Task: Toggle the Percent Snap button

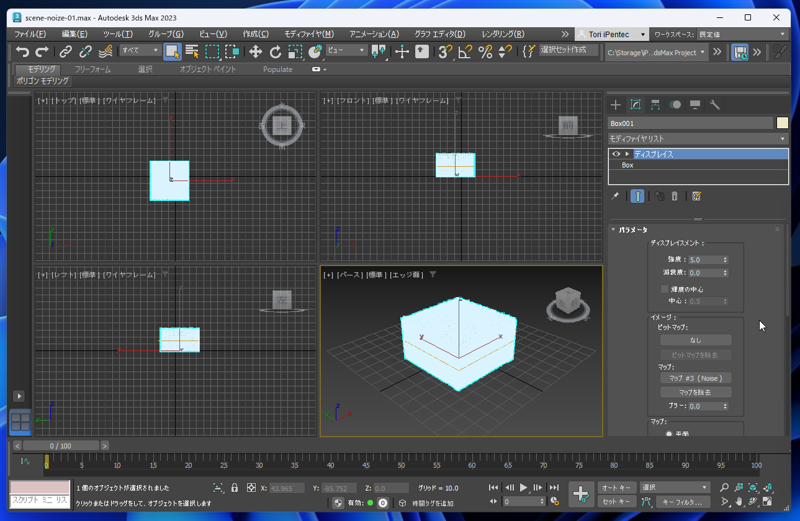Action: [485, 52]
